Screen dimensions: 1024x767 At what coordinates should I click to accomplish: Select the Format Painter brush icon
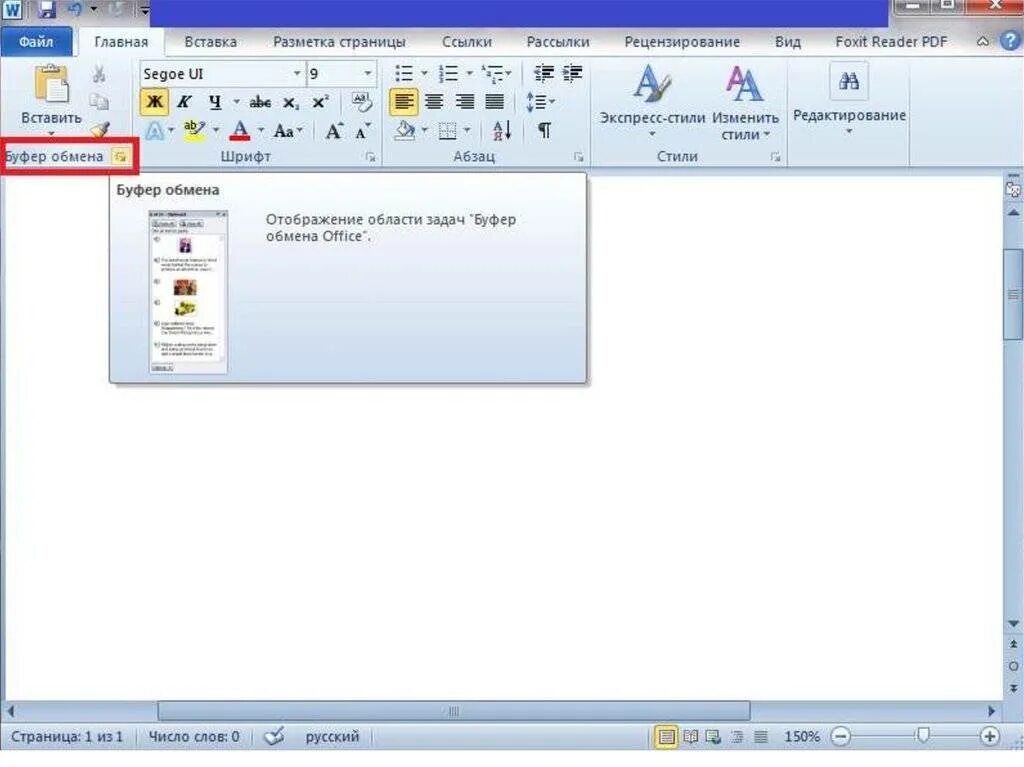click(x=99, y=129)
